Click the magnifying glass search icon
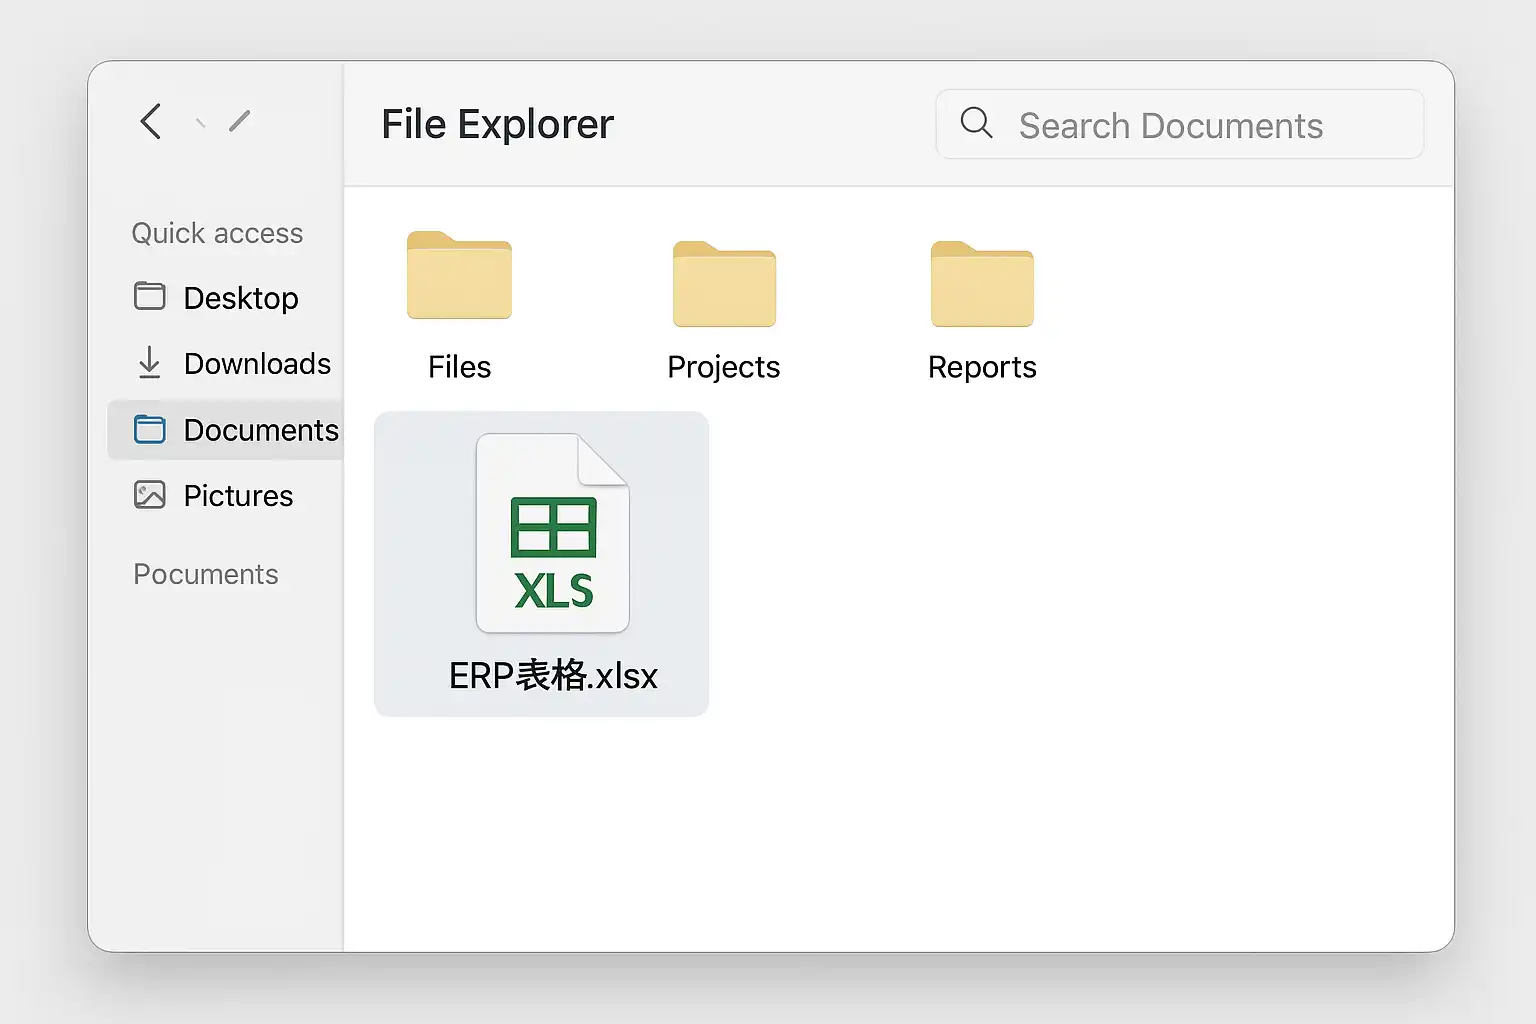This screenshot has width=1536, height=1024. click(976, 123)
